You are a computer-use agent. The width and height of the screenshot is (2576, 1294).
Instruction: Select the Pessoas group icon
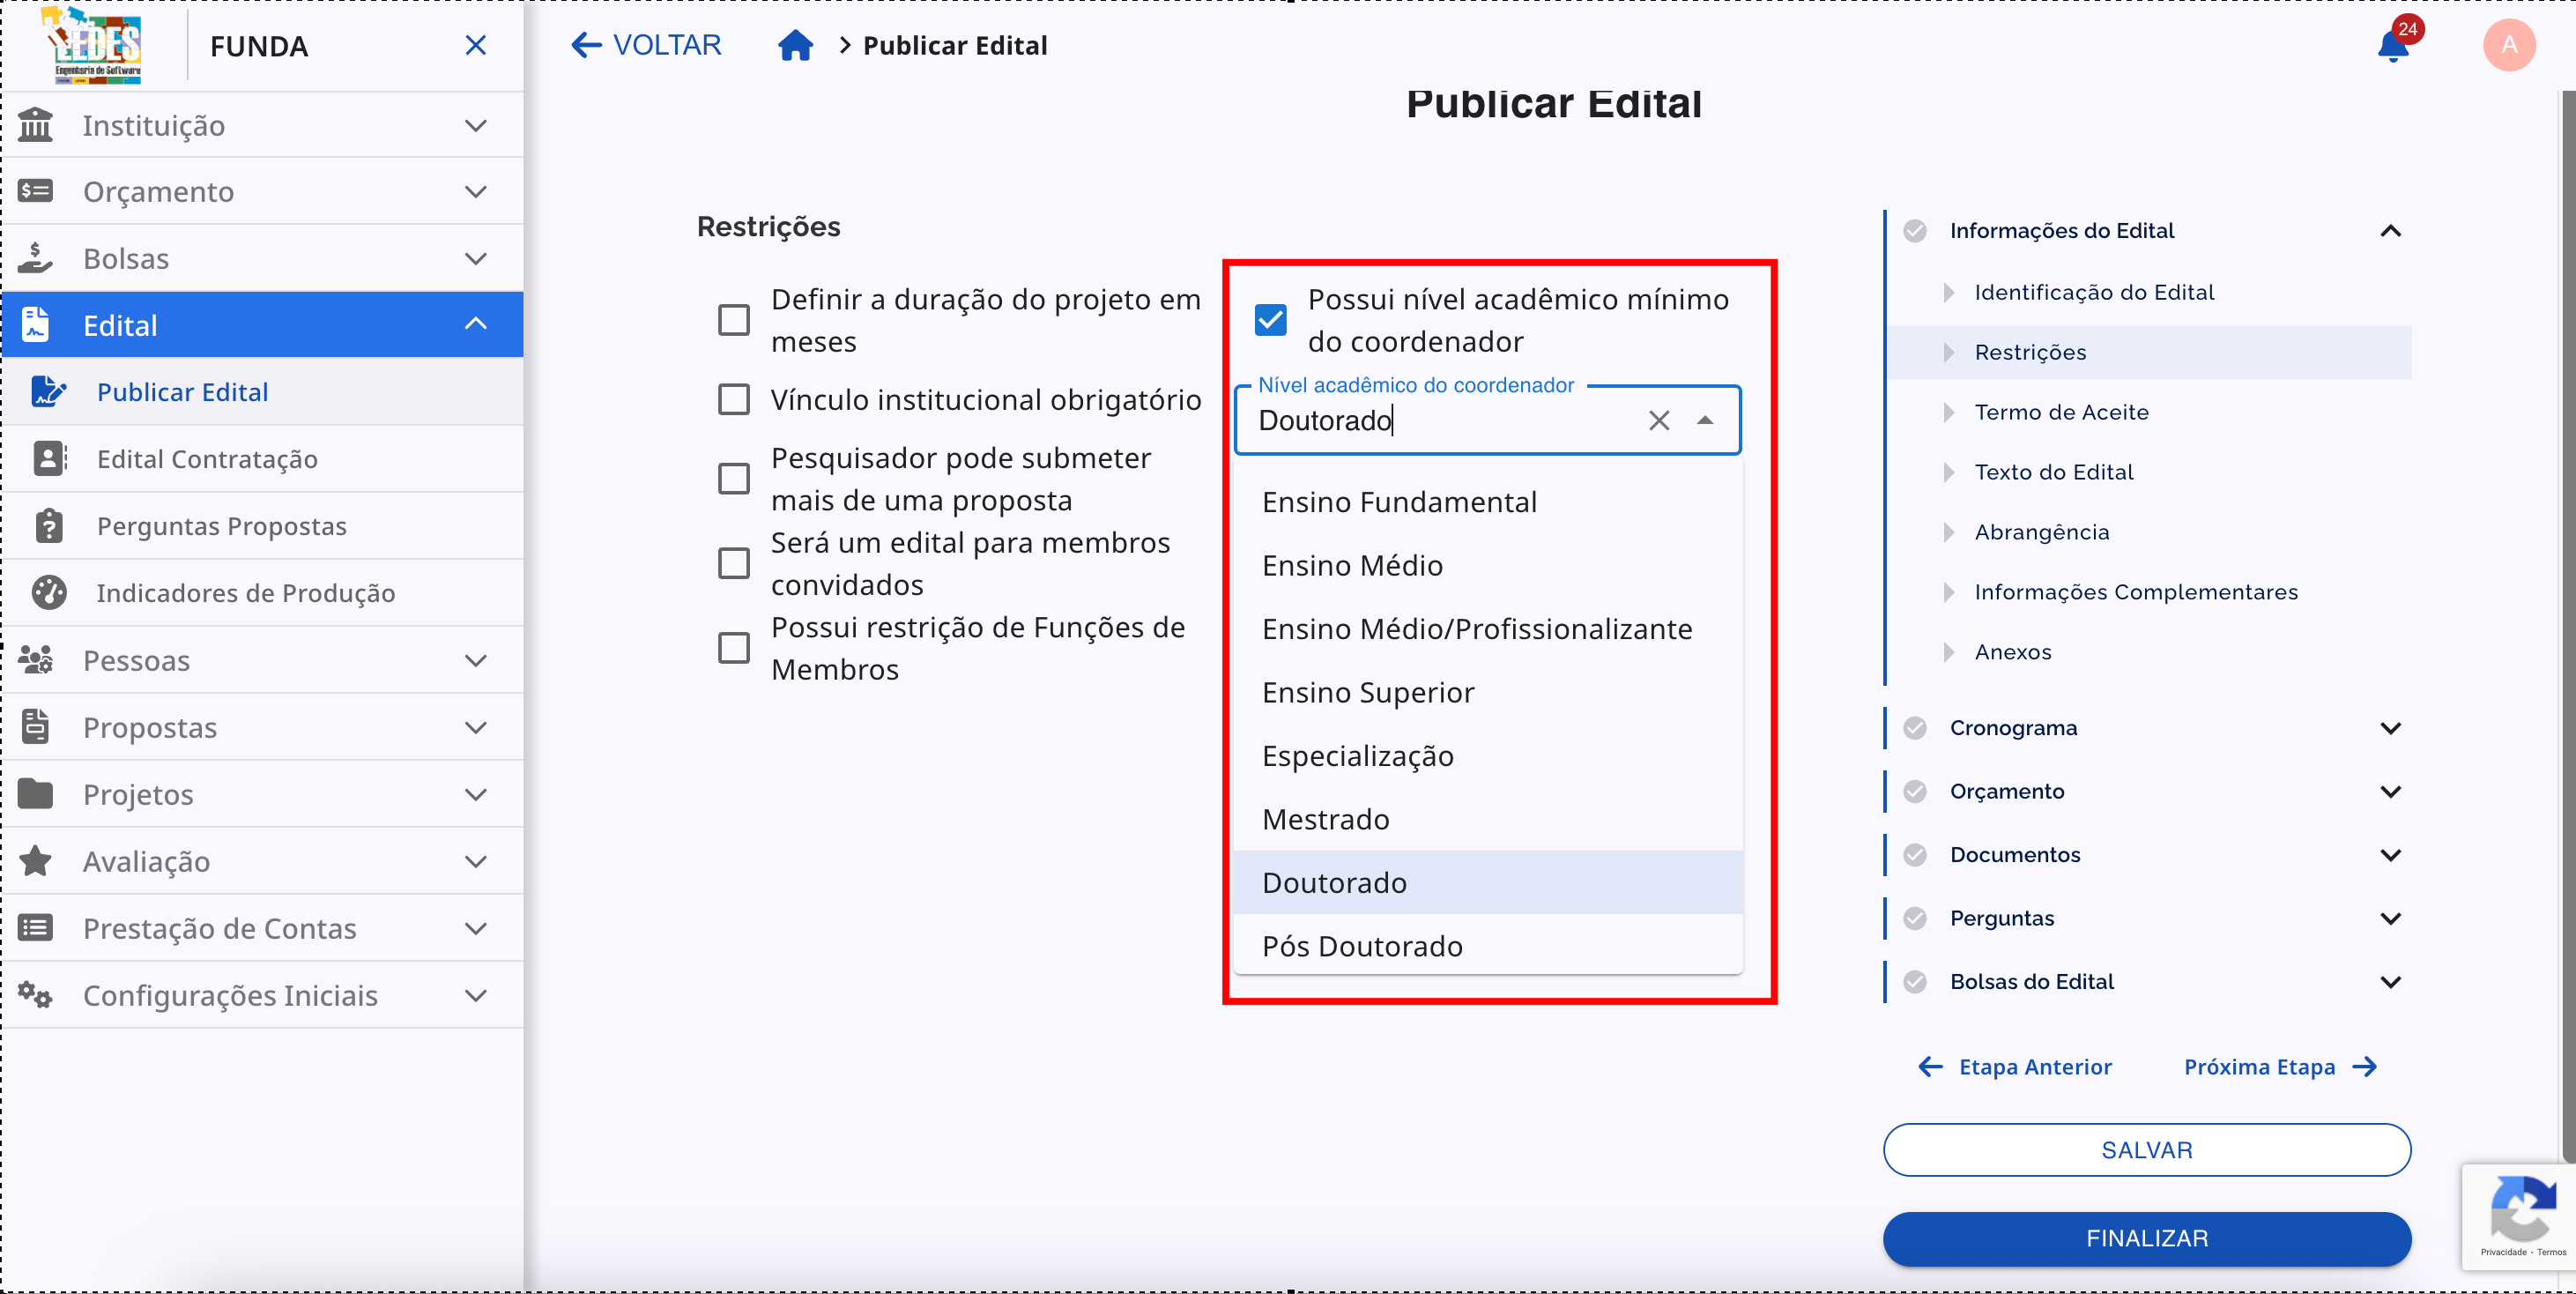click(37, 659)
